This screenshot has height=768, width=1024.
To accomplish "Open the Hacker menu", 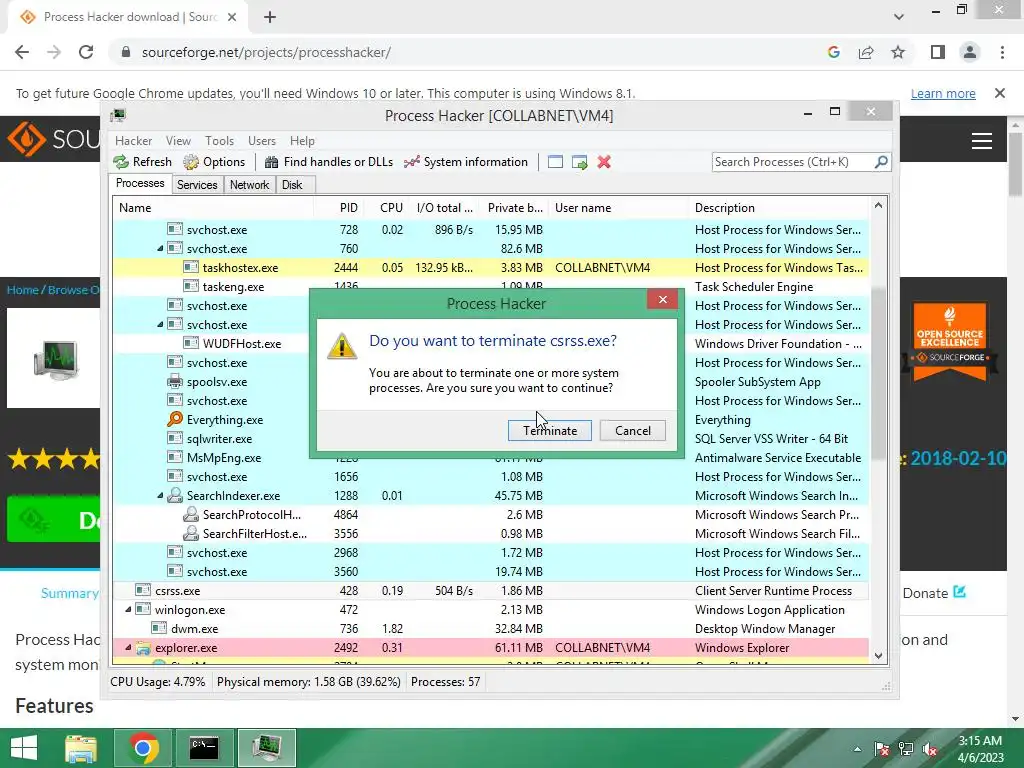I will pos(133,140).
